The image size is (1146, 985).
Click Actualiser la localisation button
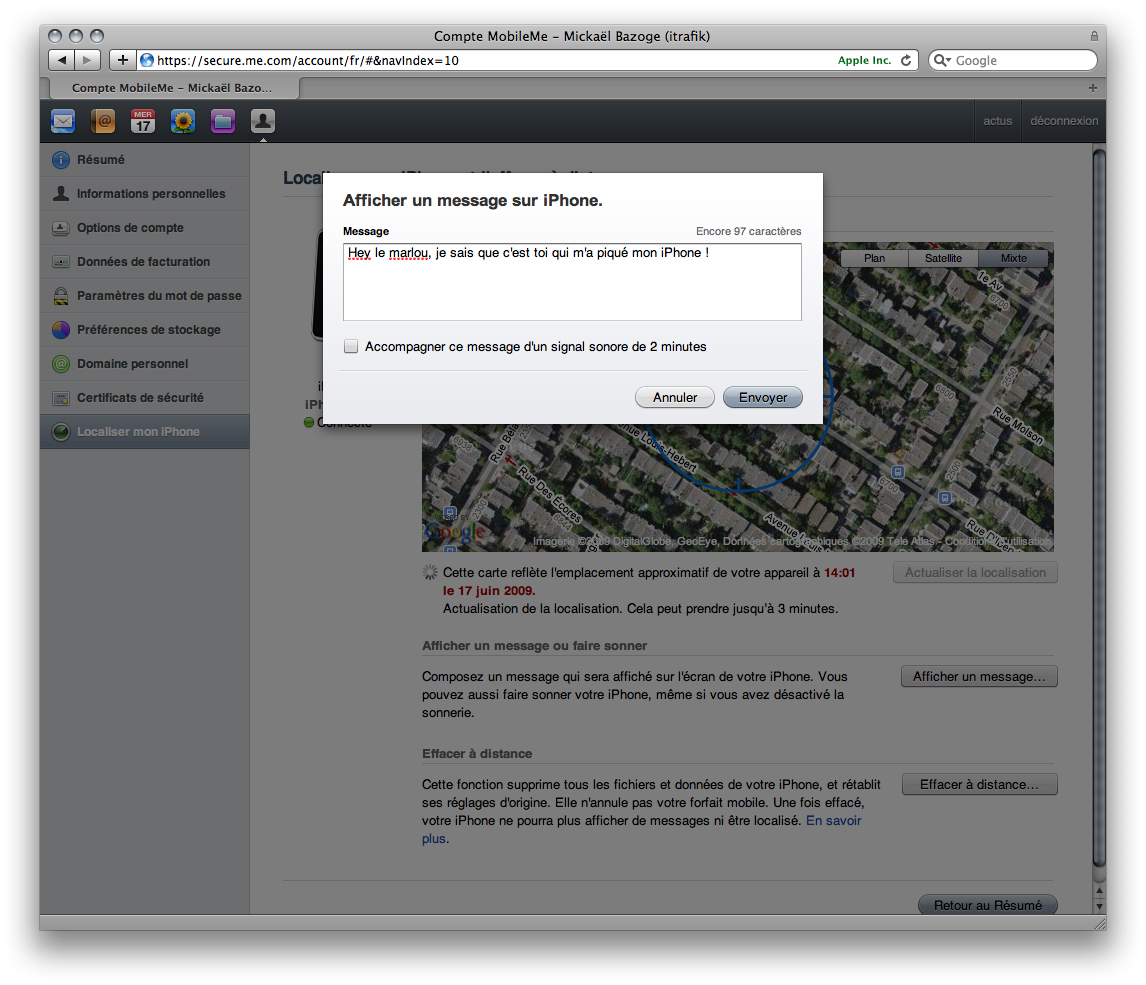click(976, 573)
